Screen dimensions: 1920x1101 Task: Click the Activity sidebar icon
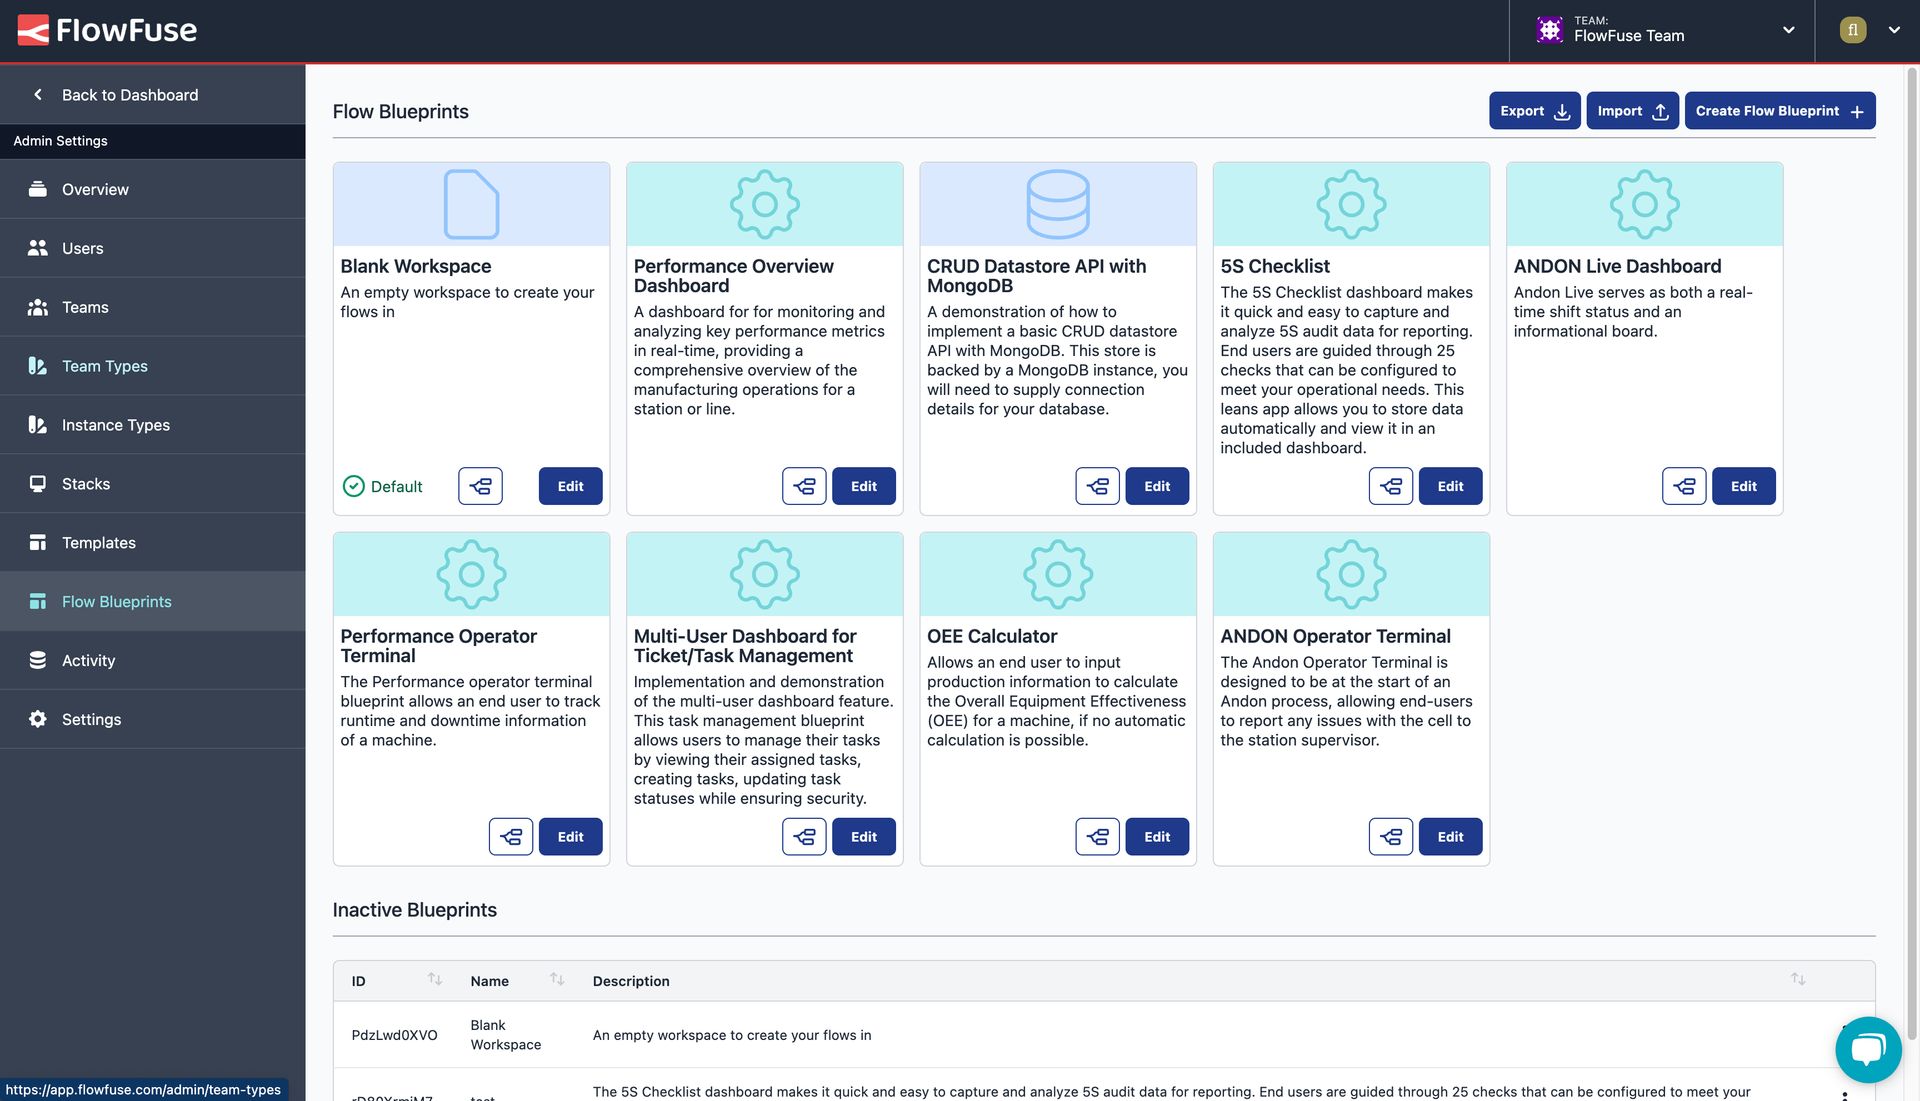pyautogui.click(x=36, y=661)
